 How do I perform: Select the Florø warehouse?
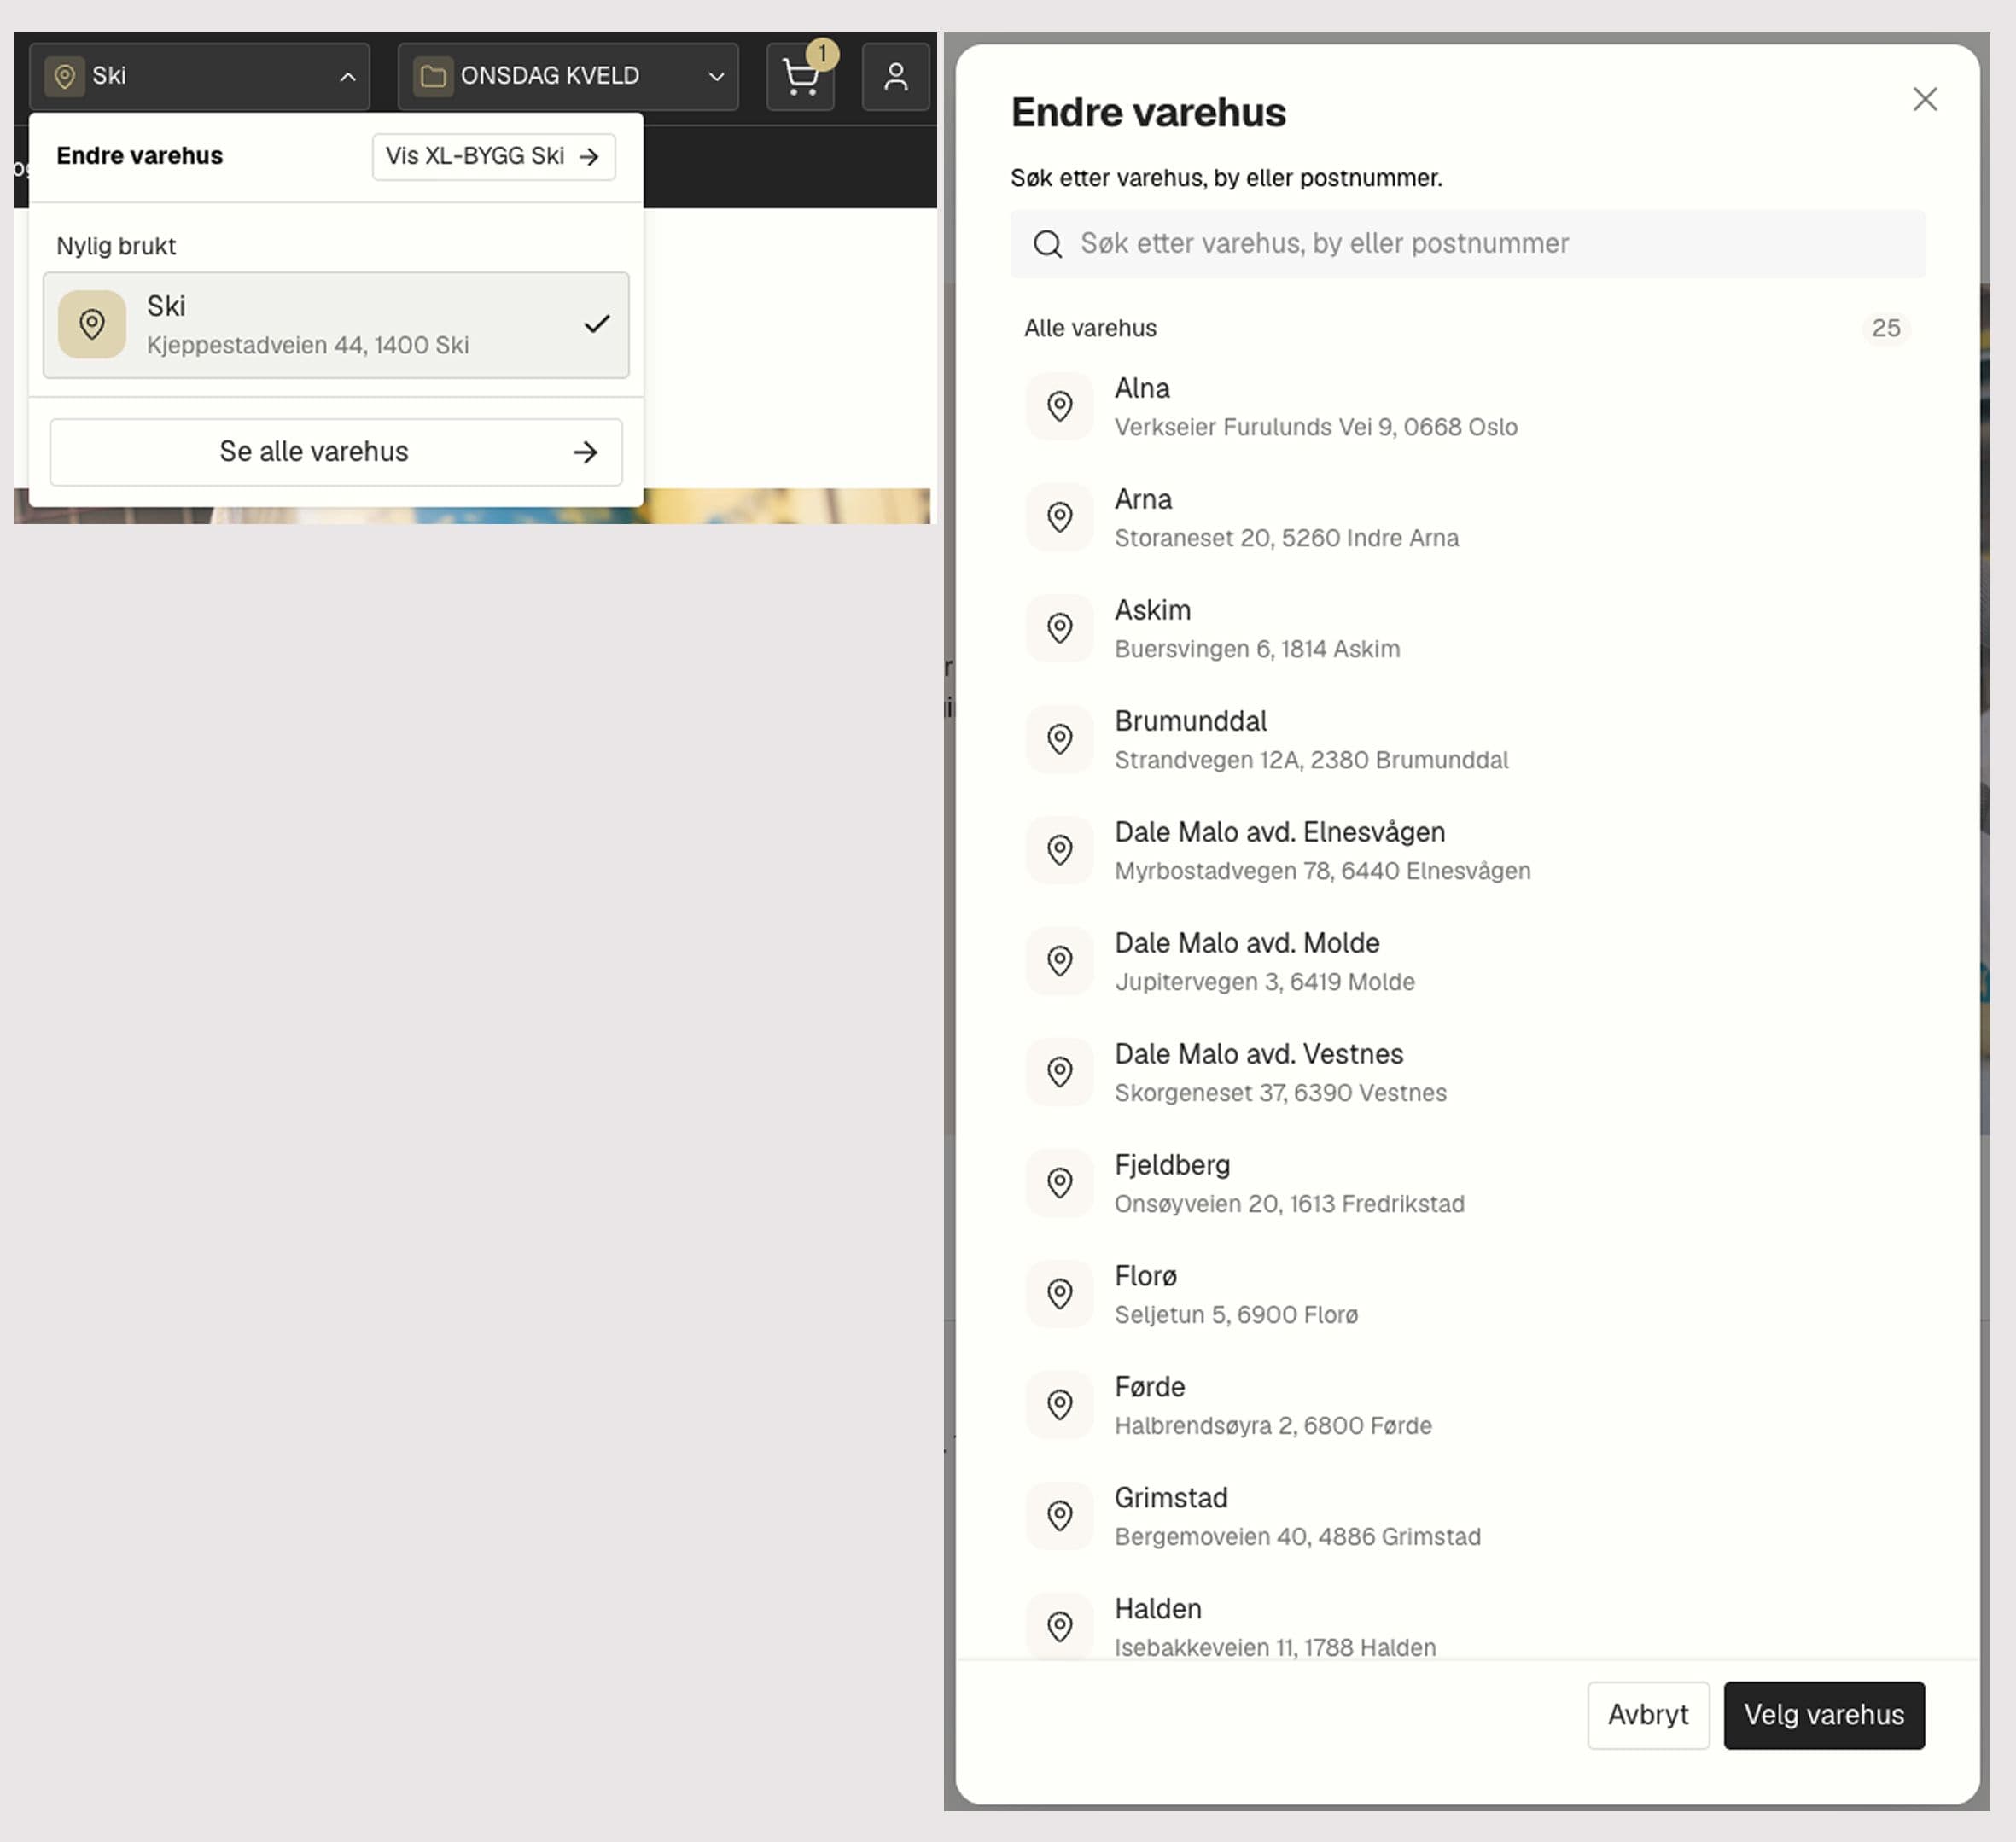coord(1467,1295)
